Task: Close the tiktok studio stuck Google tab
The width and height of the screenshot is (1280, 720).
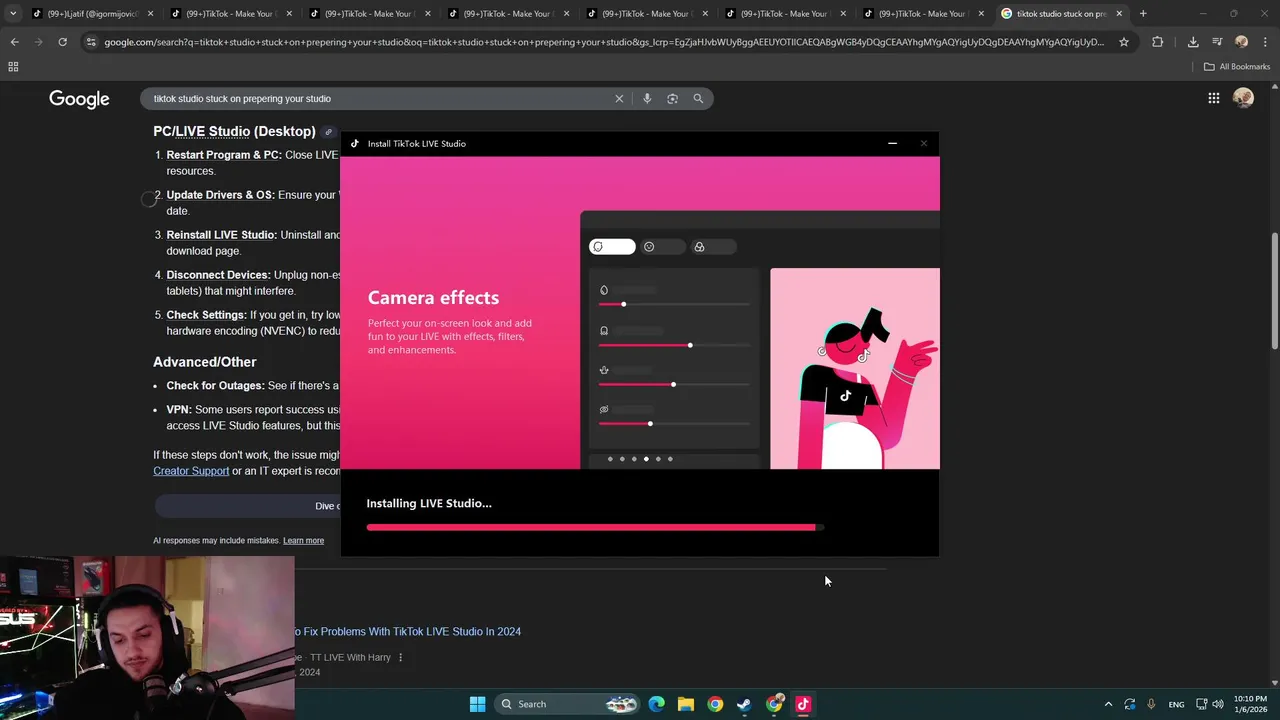Action: pos(1119,14)
